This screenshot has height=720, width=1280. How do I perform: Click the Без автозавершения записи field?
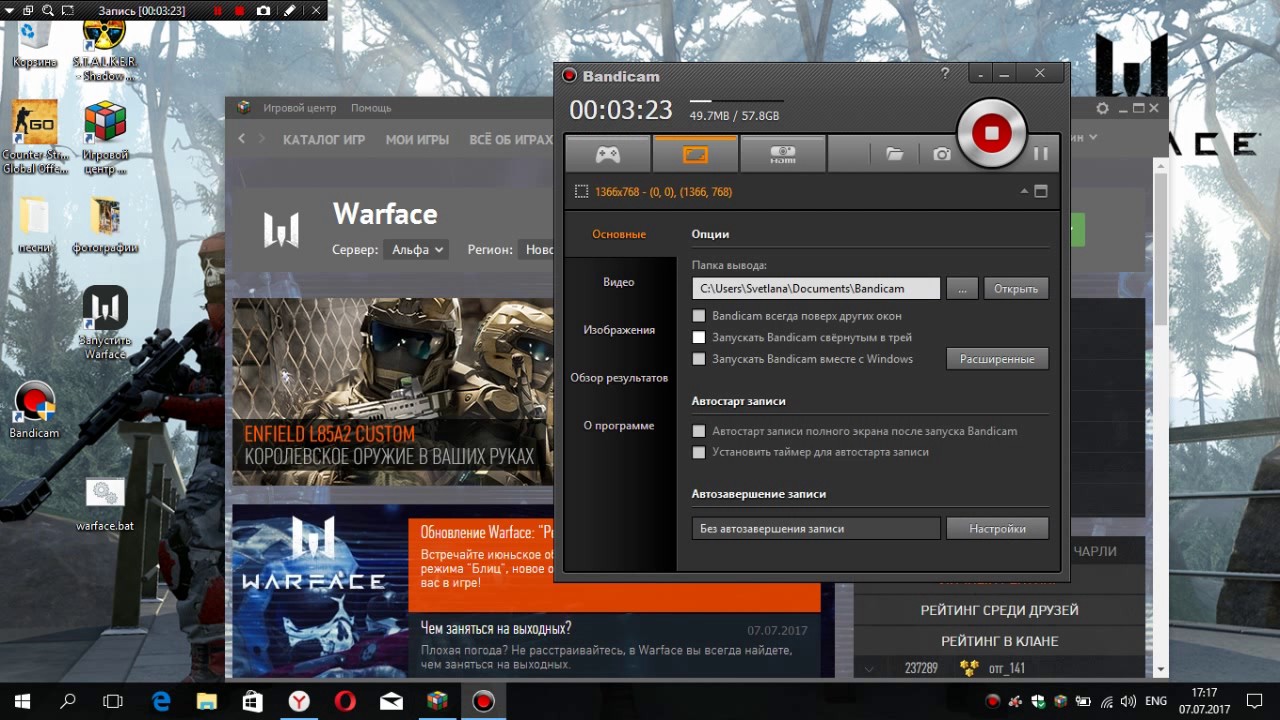(816, 528)
